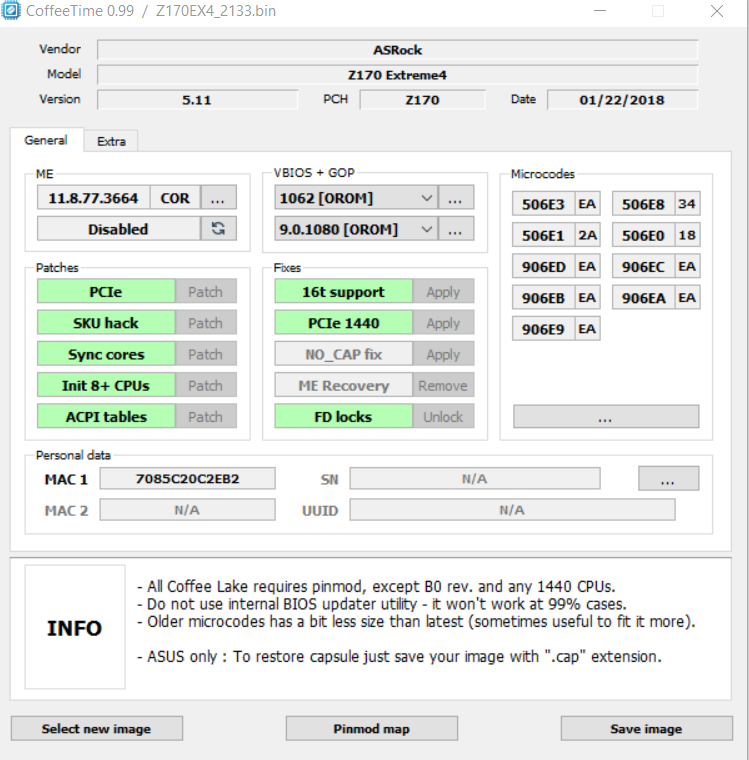Expand the GOP 9.0.1080 dropdown
The height and width of the screenshot is (760, 749).
[x=356, y=229]
